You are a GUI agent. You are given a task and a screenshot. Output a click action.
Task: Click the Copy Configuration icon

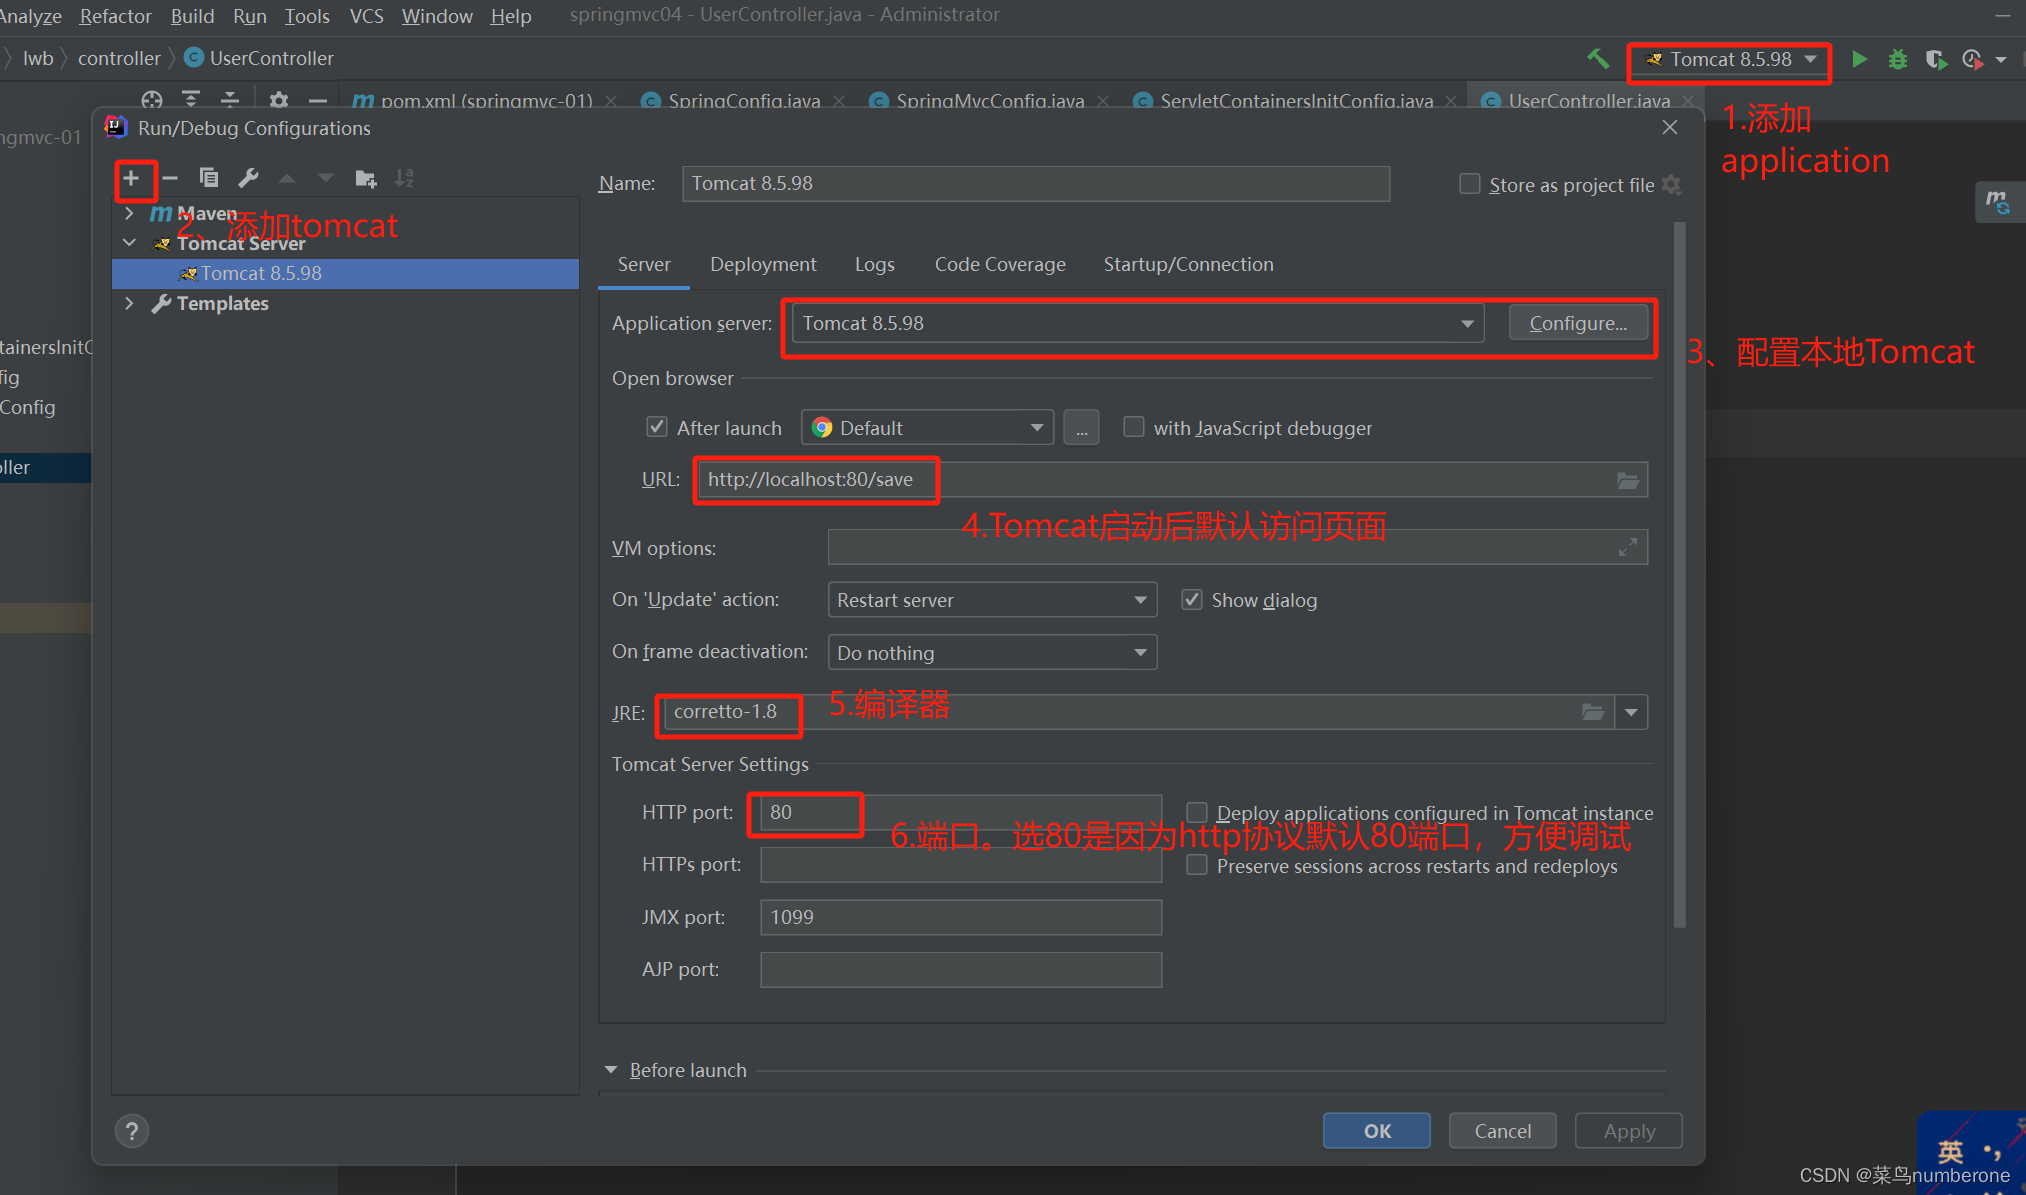click(209, 178)
